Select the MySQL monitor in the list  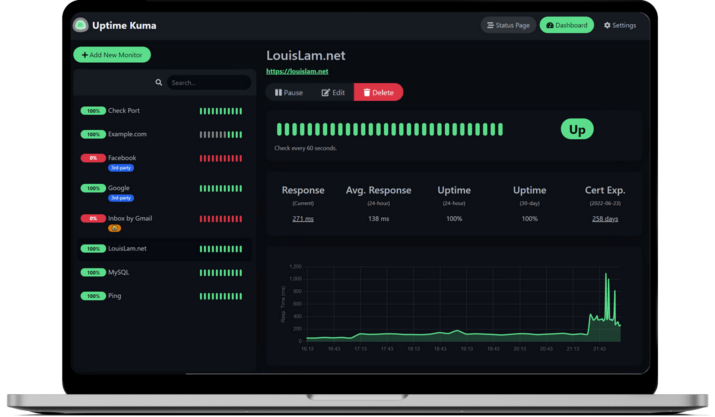(118, 272)
